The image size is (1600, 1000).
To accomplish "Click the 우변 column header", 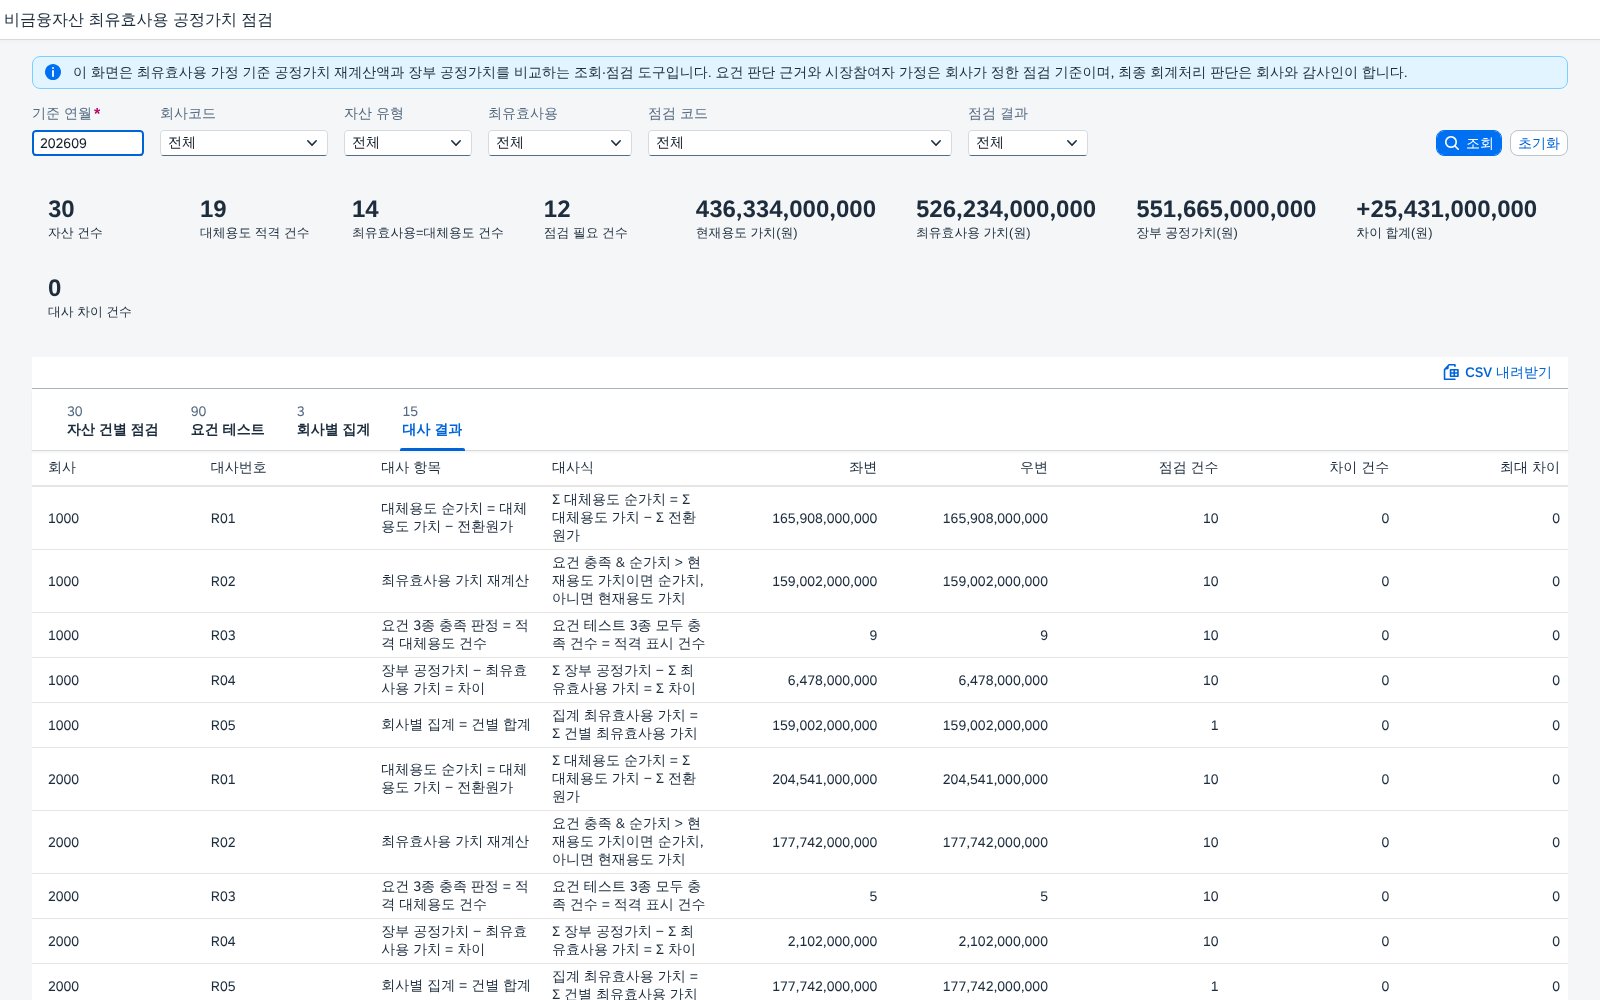I will tap(1034, 467).
